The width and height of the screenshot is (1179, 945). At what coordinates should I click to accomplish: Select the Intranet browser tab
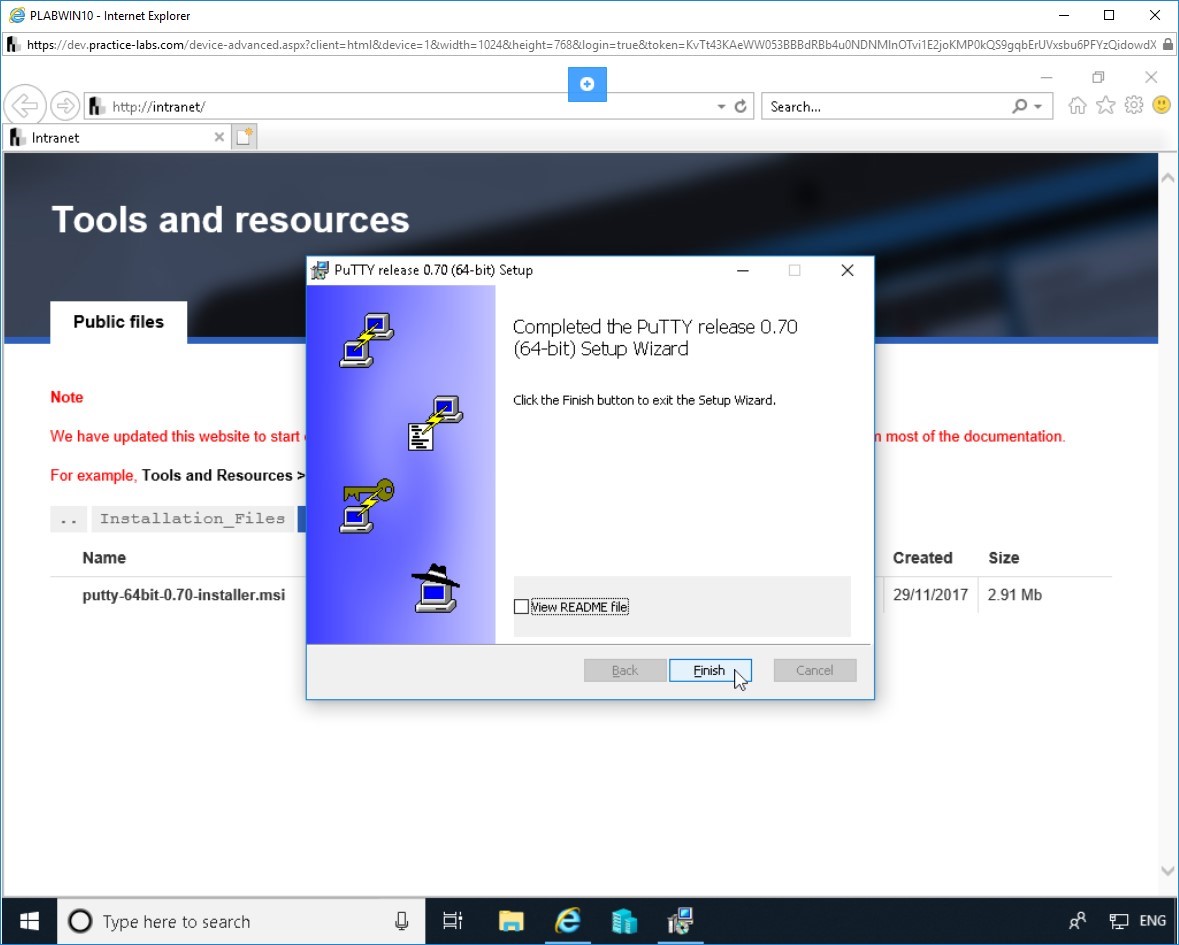[x=117, y=138]
